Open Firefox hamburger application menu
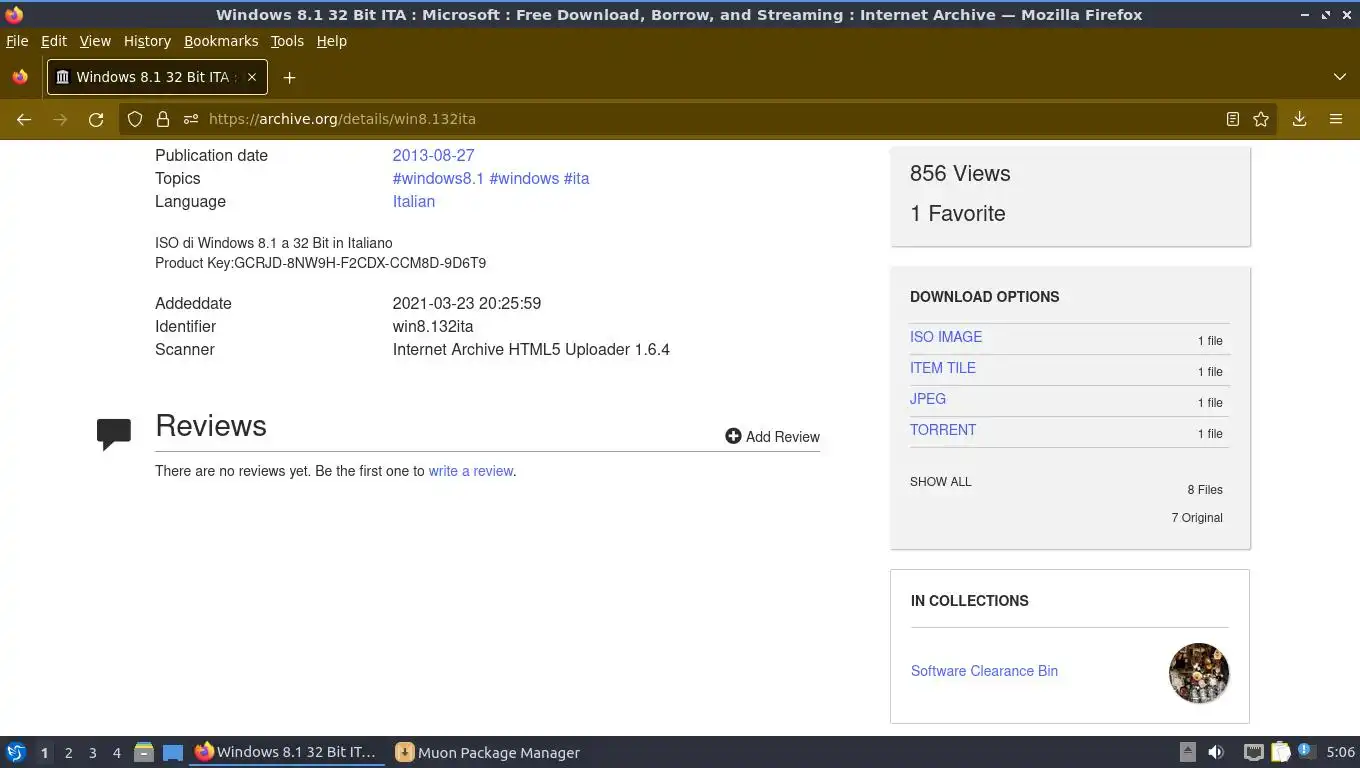The image size is (1360, 768). pos(1335,119)
